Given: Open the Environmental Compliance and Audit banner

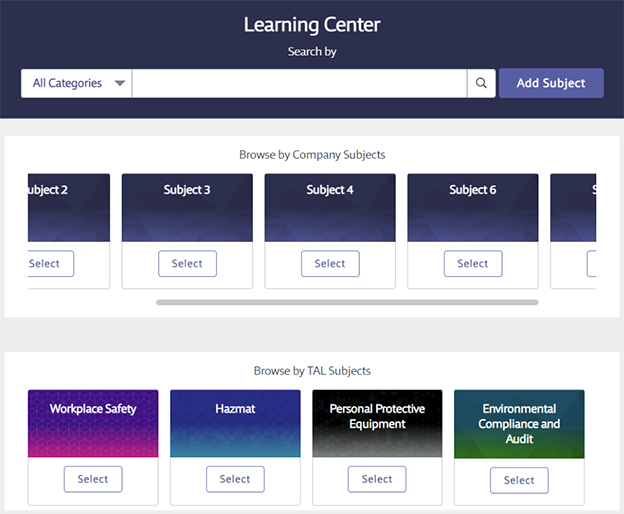Looking at the screenshot, I should (x=519, y=424).
